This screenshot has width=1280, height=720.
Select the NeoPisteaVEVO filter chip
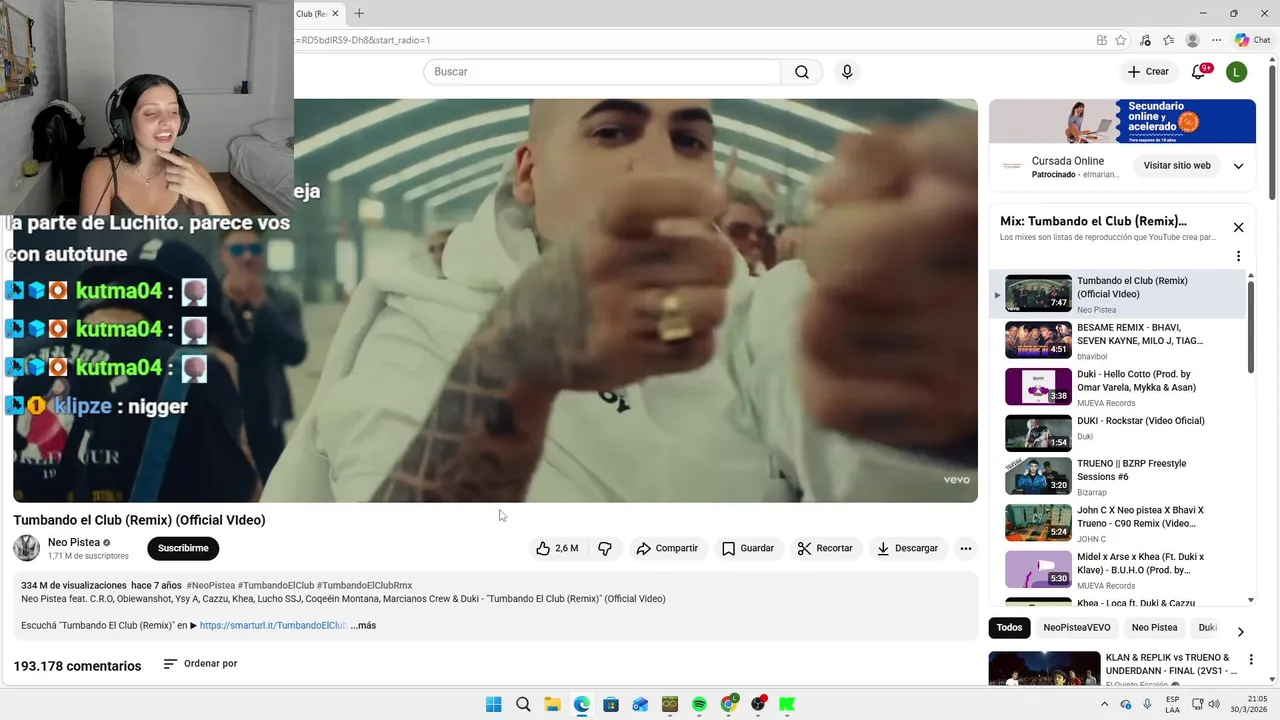pyautogui.click(x=1077, y=628)
